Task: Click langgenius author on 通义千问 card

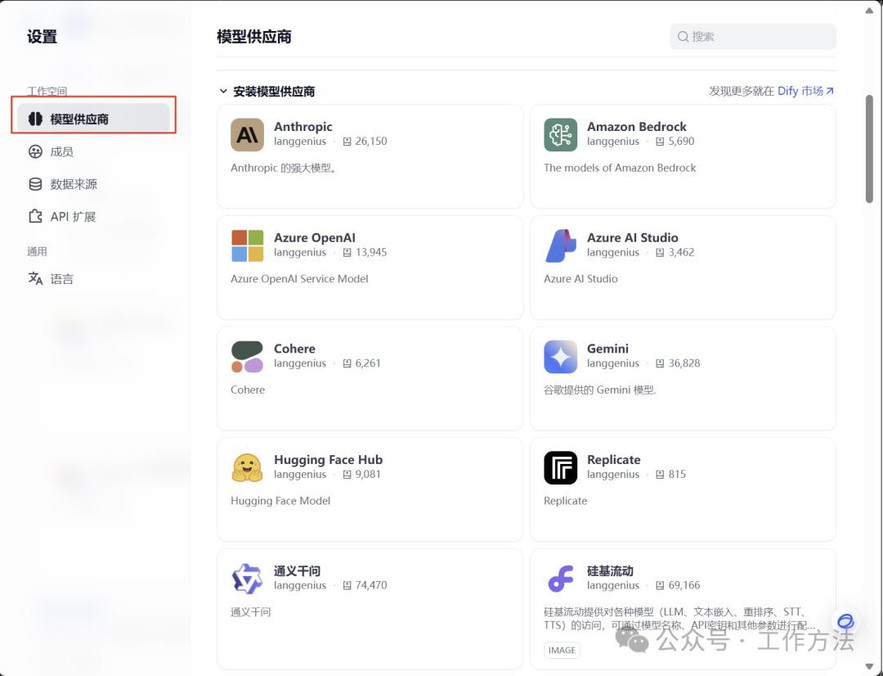Action: [300, 586]
